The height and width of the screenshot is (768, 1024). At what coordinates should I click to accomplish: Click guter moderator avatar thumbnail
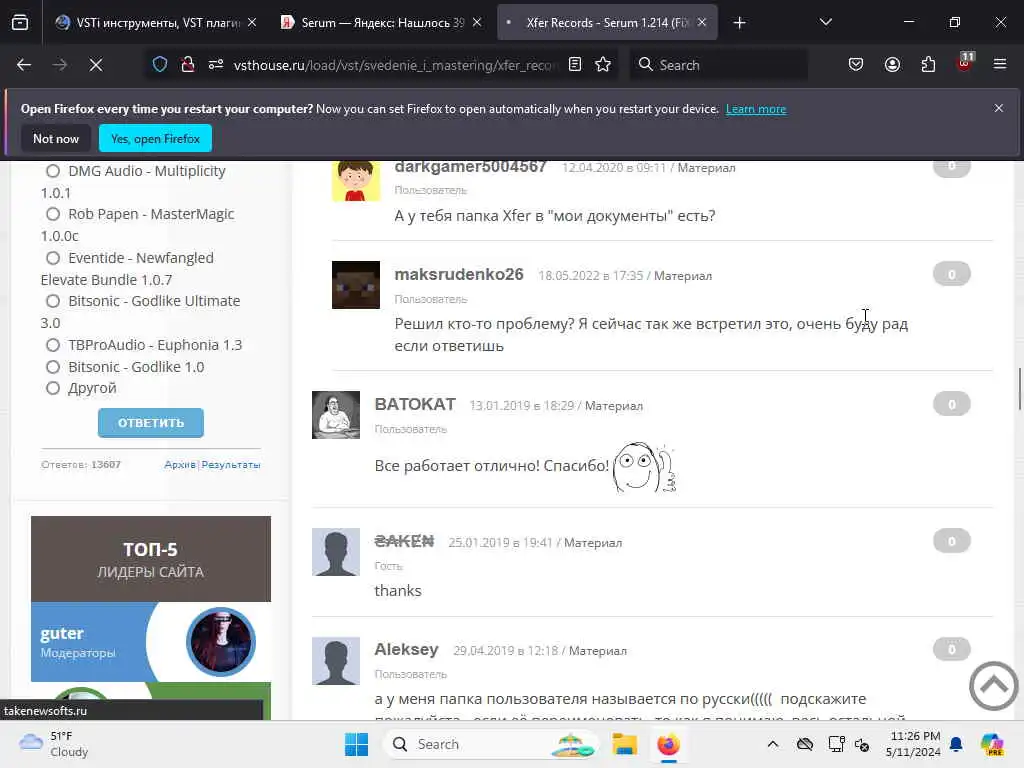(221, 641)
